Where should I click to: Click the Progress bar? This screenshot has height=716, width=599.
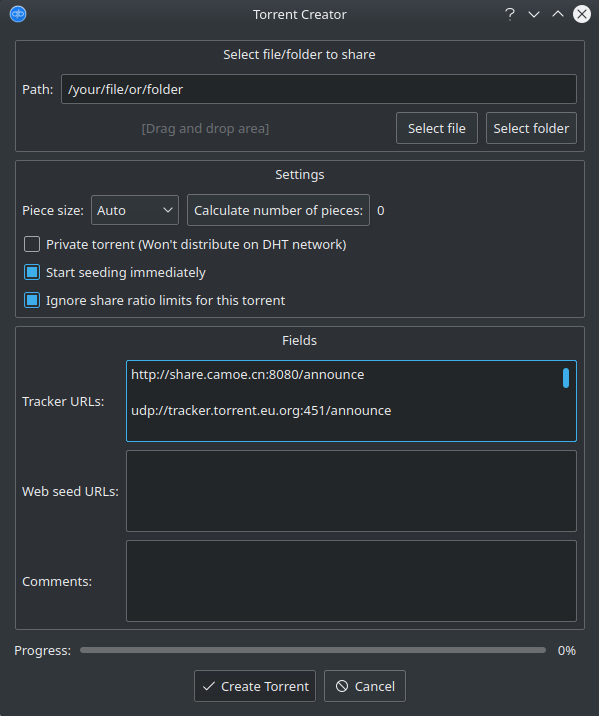tap(313, 650)
